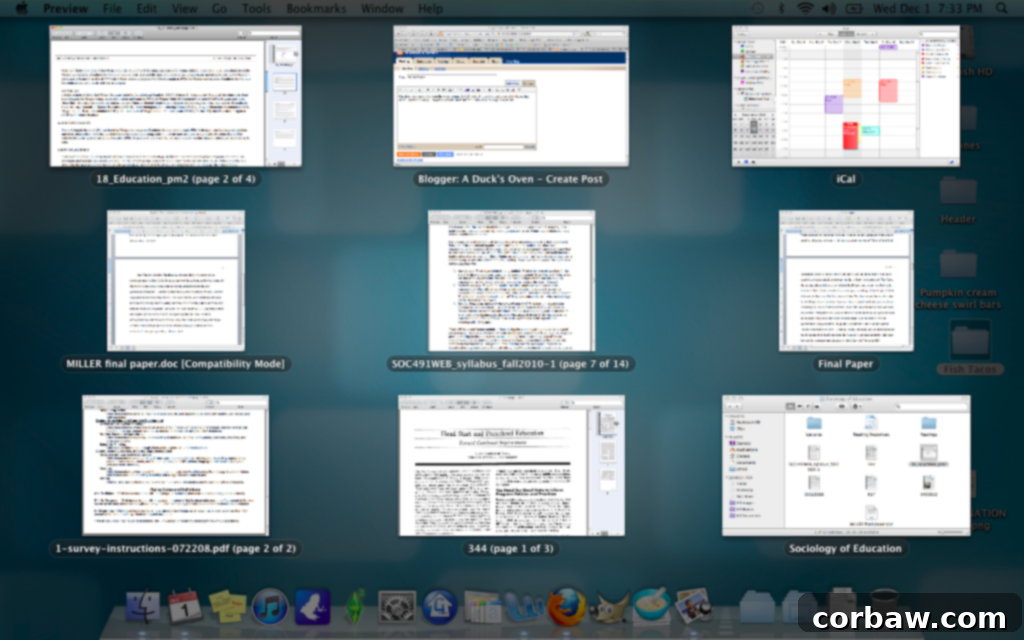The height and width of the screenshot is (640, 1024).
Task: Open the Go menu in the menu bar
Action: tap(219, 8)
